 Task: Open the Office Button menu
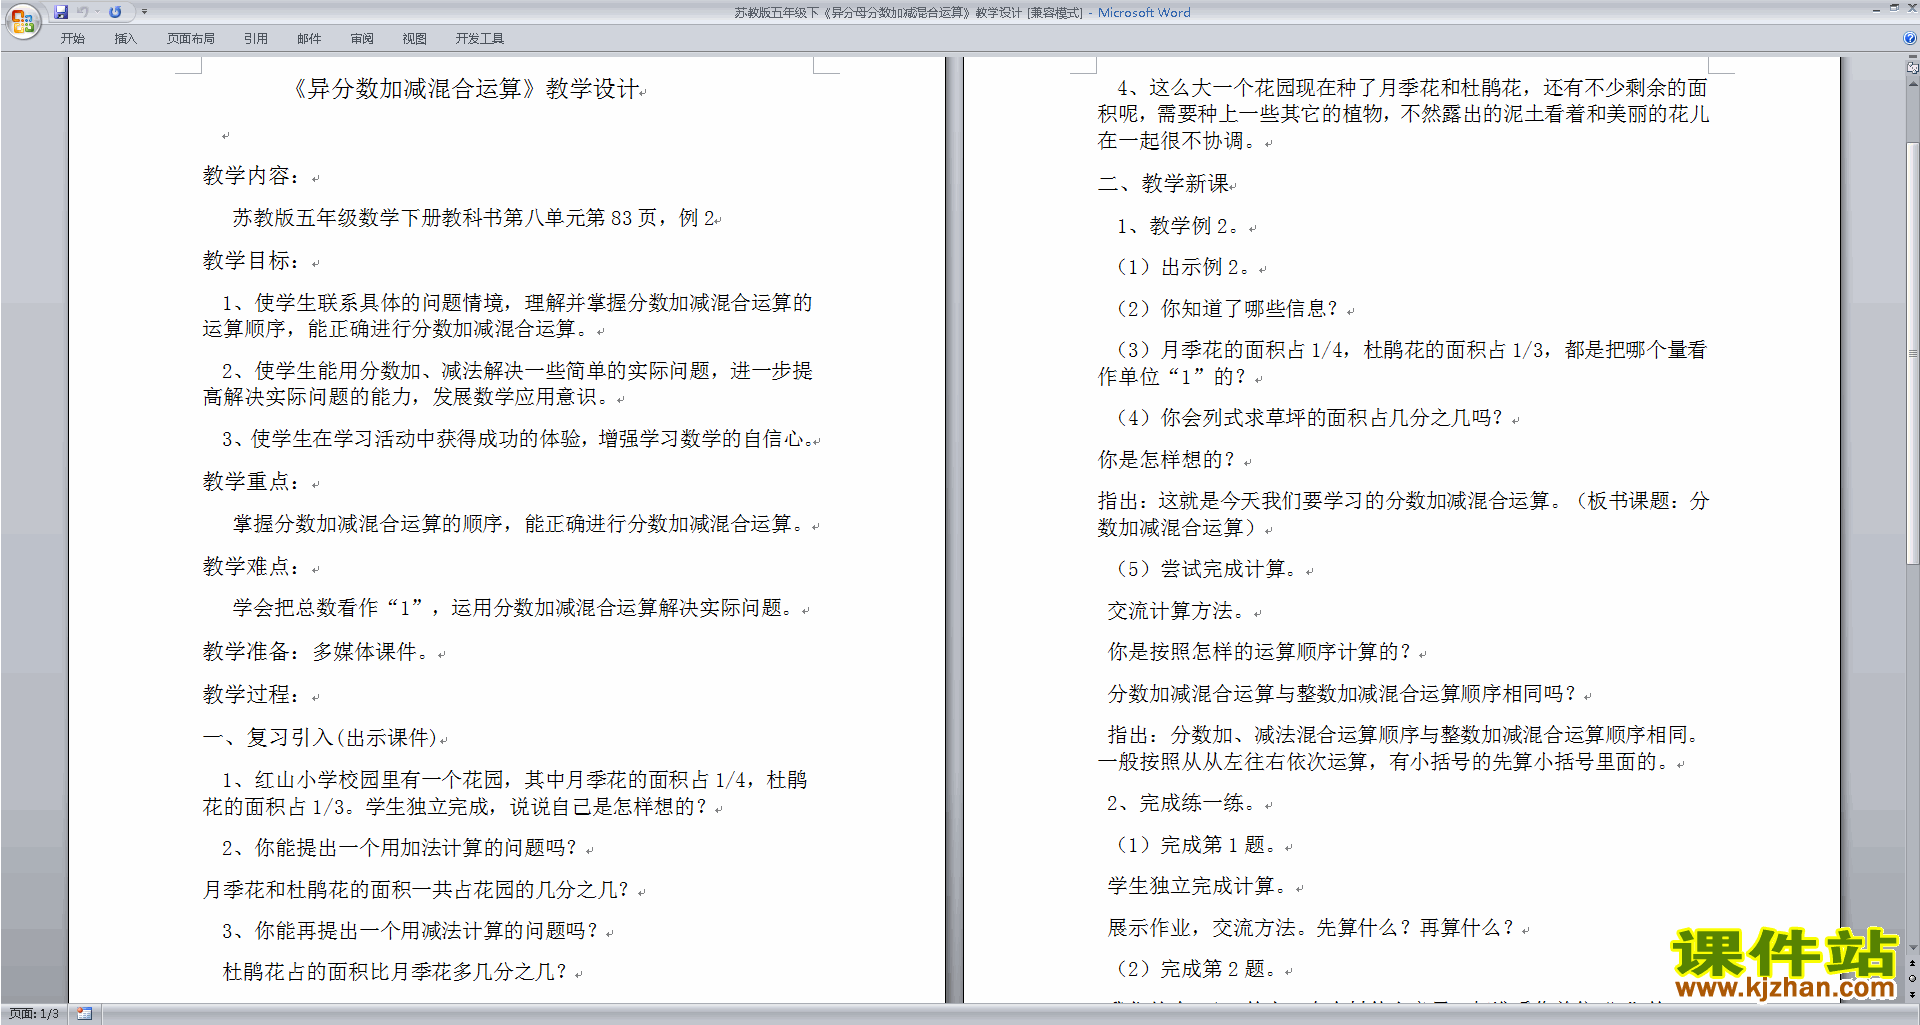tap(22, 20)
